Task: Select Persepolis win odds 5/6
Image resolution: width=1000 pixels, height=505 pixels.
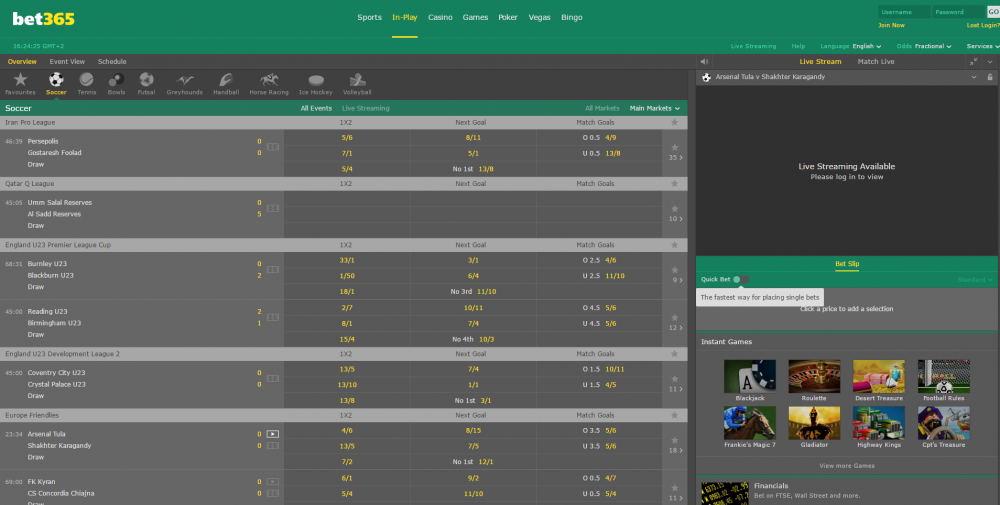Action: click(x=346, y=138)
